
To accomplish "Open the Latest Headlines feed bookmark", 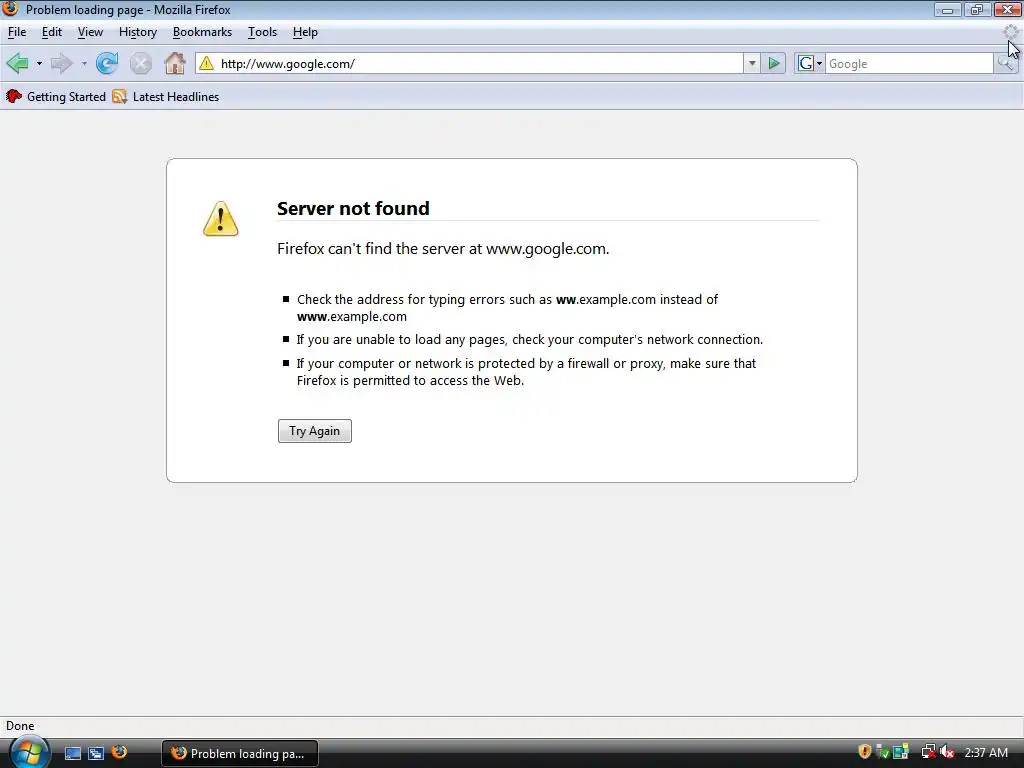I will tap(166, 97).
